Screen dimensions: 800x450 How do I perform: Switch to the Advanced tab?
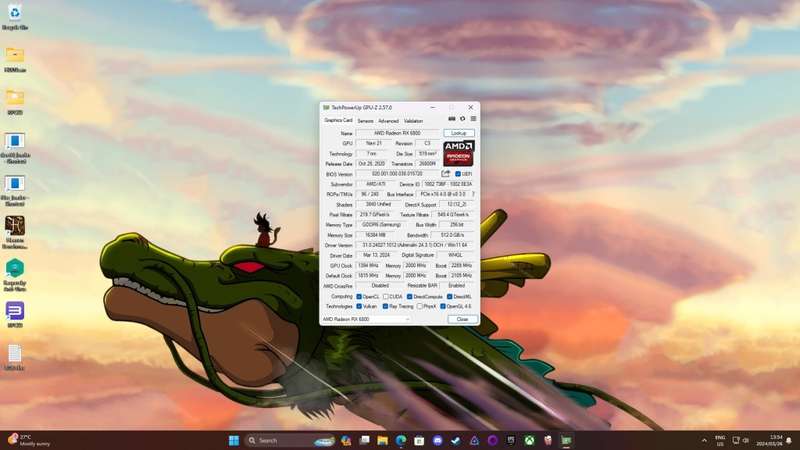coord(388,121)
